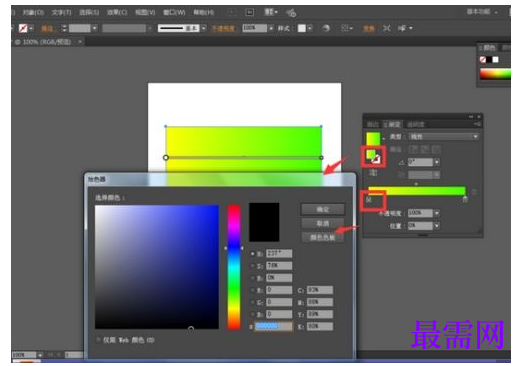The width and height of the screenshot is (523, 366).
Task: Click the first stroke-gradient mode button
Action: pyautogui.click(x=414, y=149)
